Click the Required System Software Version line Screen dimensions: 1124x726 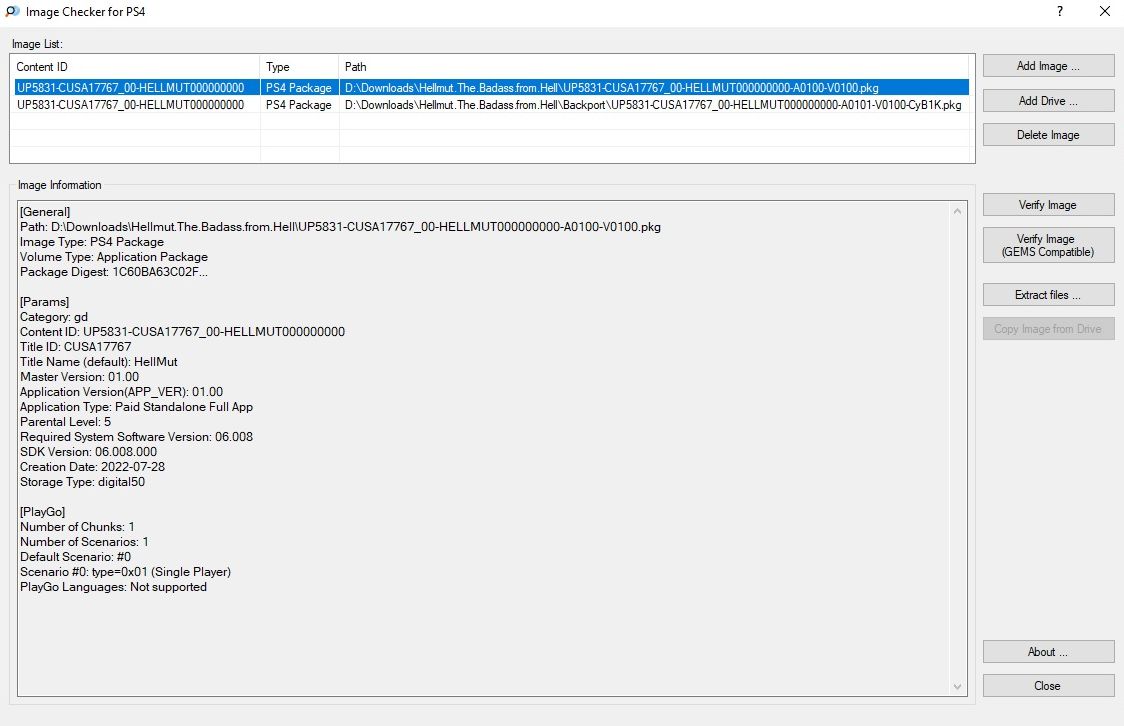click(136, 436)
